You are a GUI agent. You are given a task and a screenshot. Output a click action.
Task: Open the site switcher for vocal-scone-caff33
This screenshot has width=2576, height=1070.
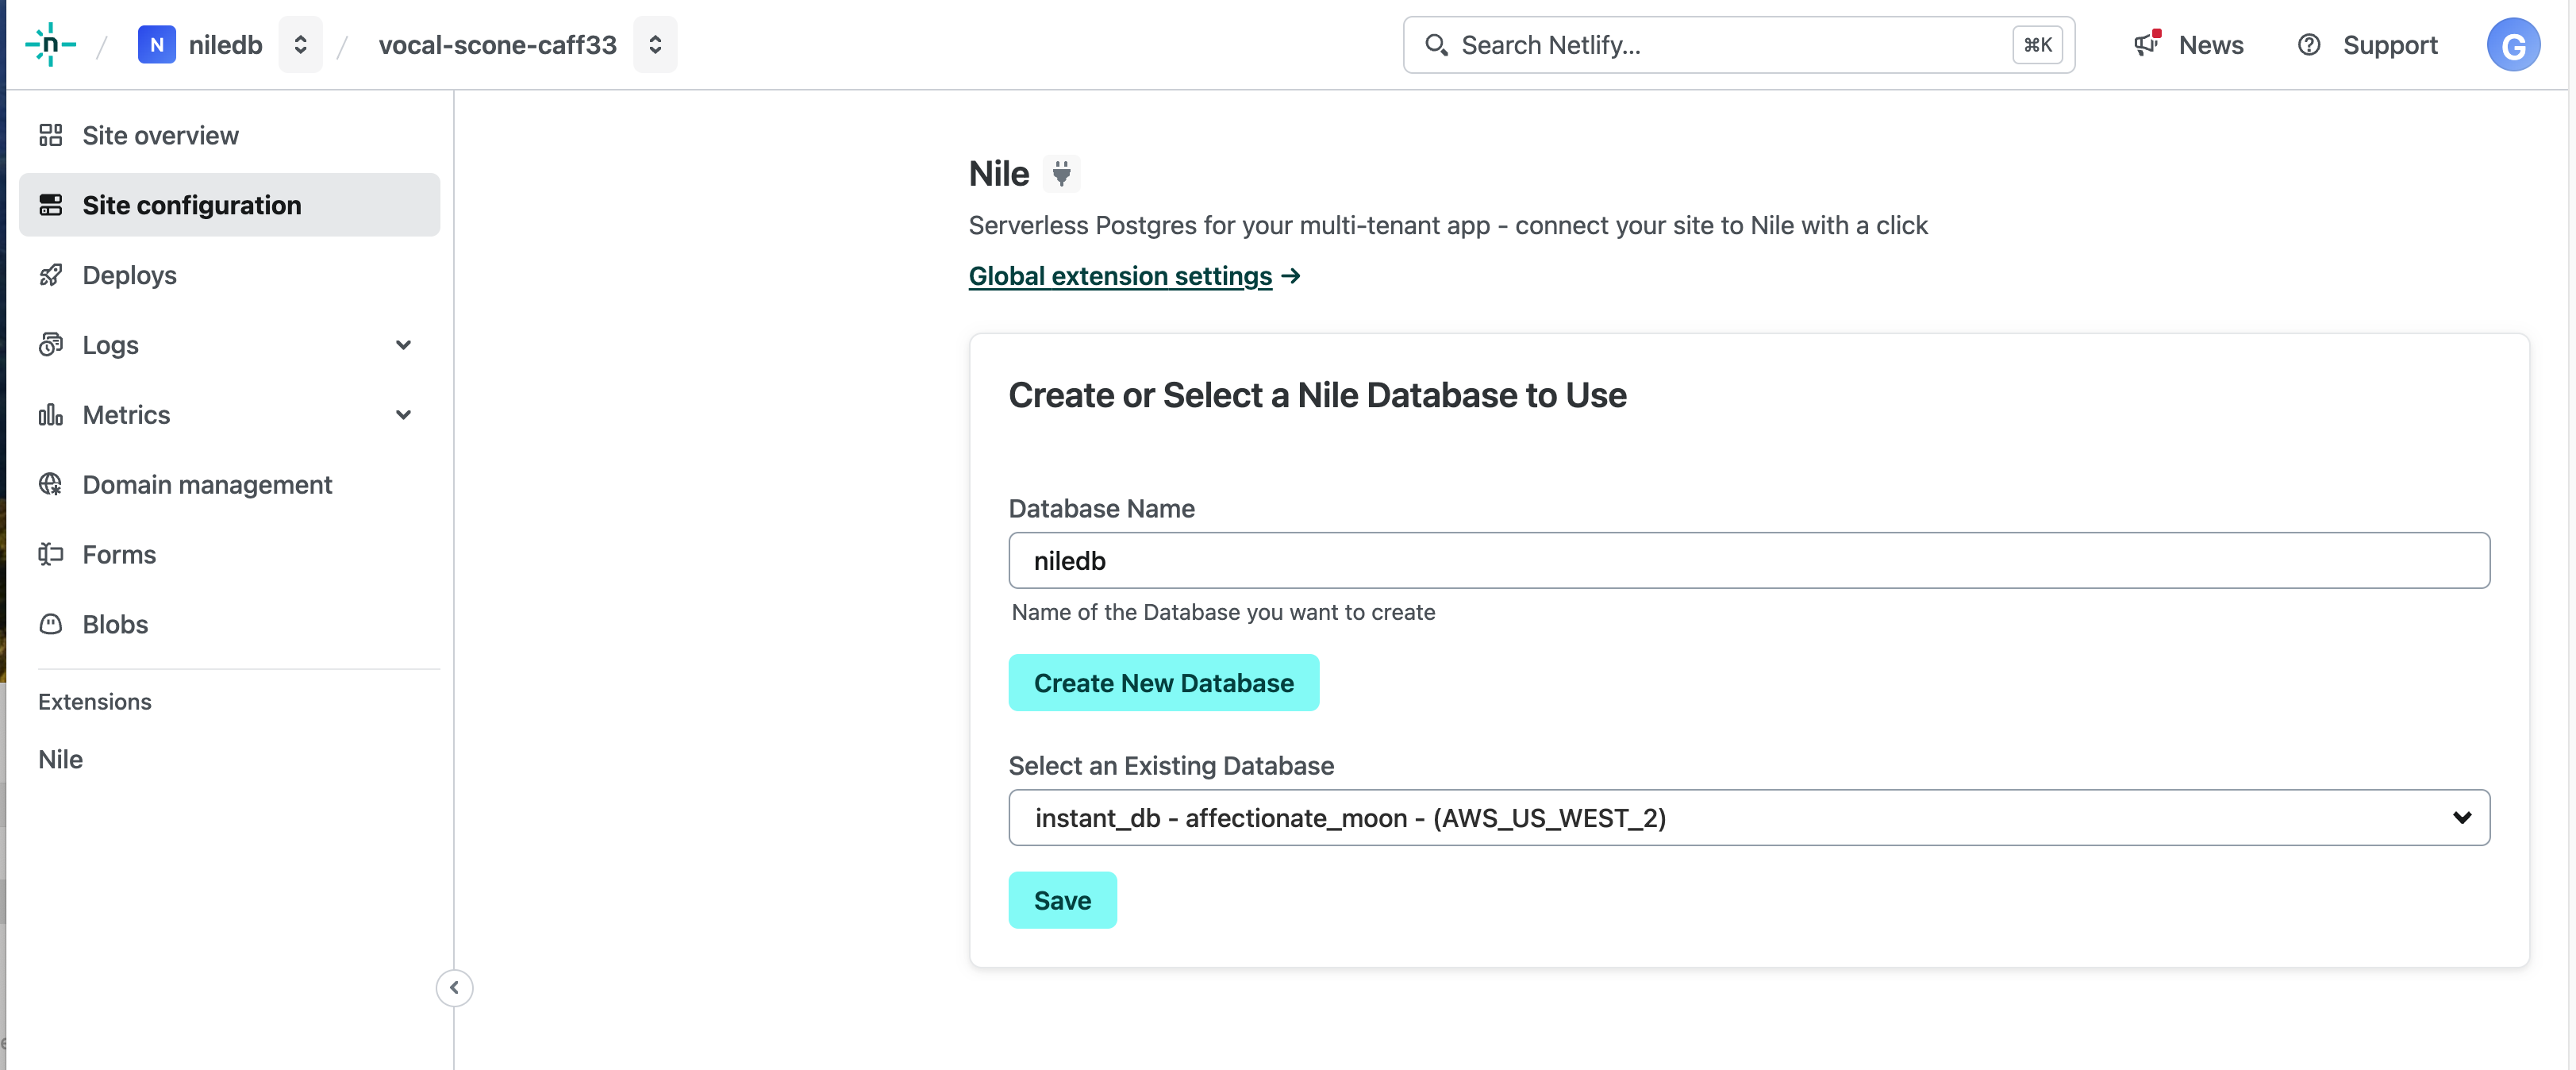tap(655, 45)
